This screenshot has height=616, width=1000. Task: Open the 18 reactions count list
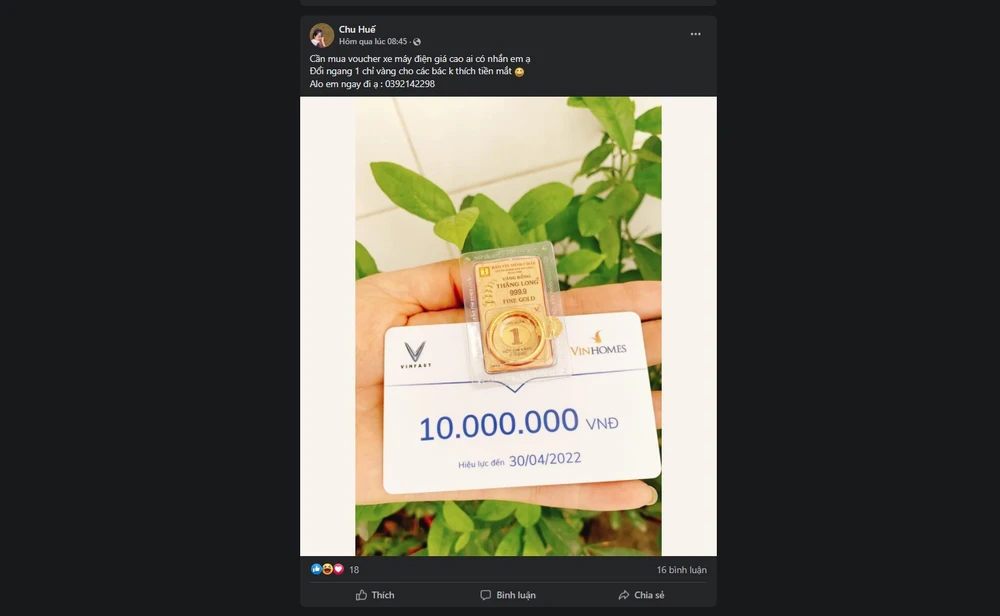click(x=354, y=570)
